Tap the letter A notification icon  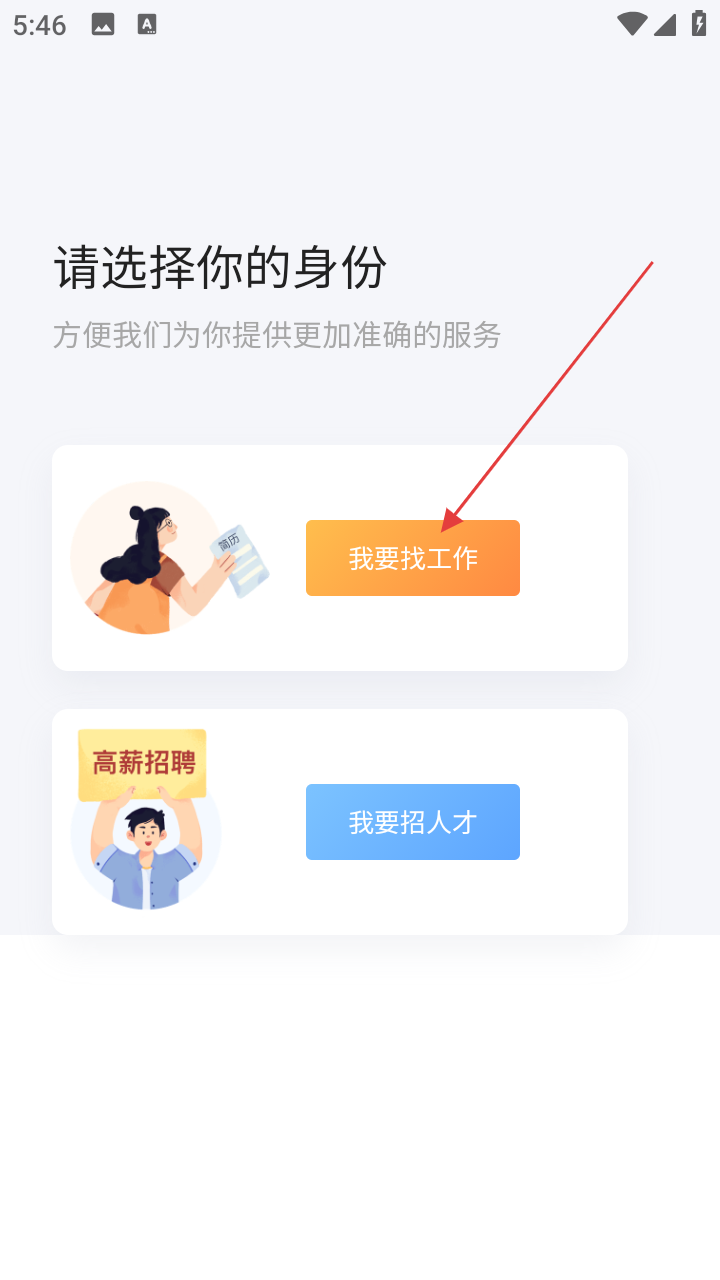coord(147,25)
